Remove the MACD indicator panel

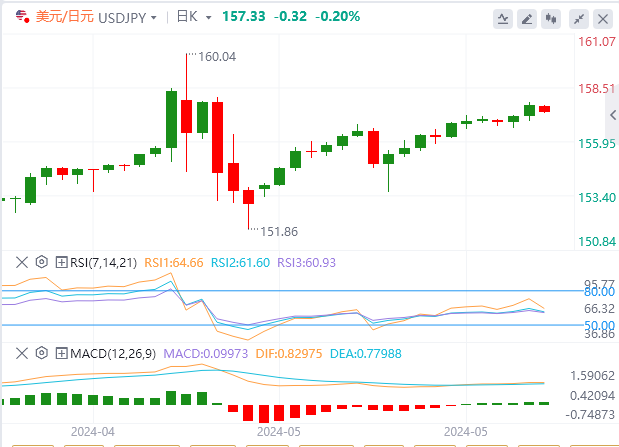22,353
